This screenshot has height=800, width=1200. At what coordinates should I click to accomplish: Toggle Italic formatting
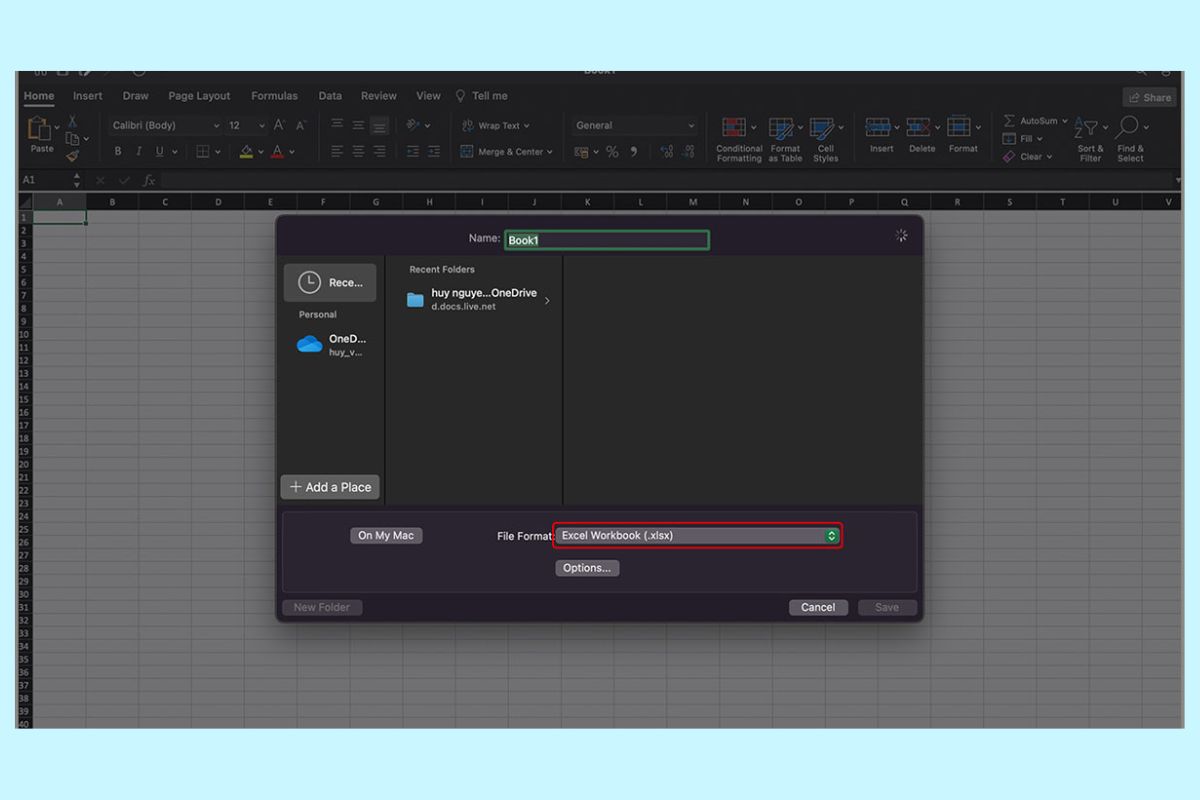139,152
